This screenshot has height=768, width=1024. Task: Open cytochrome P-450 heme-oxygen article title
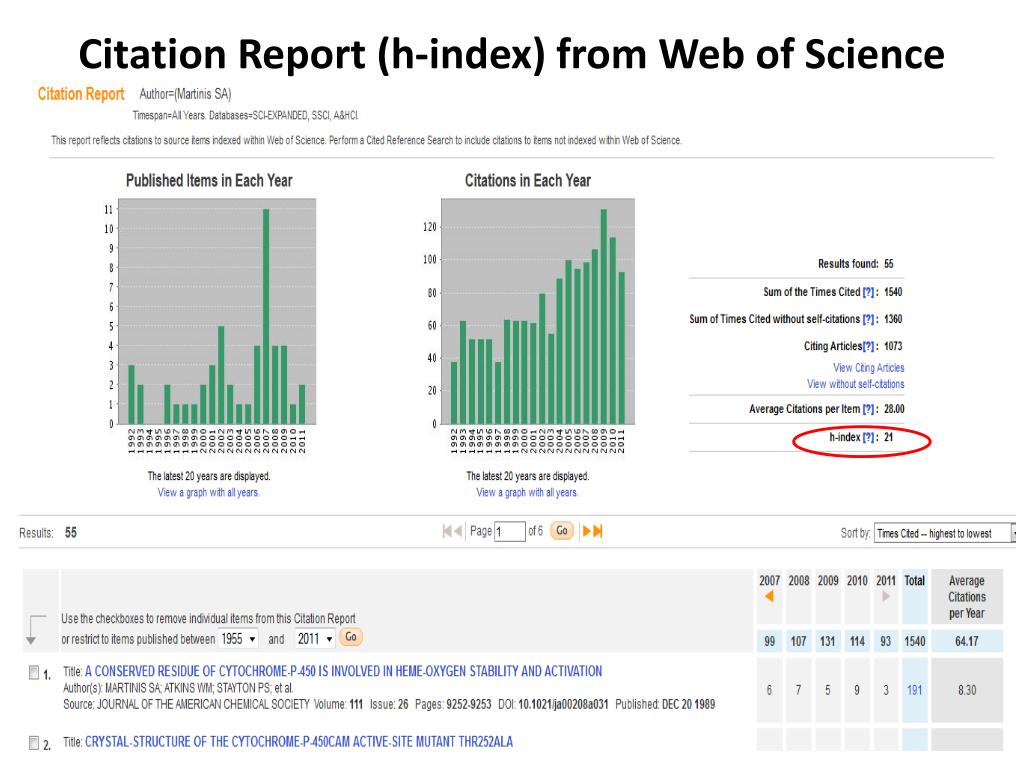point(344,671)
